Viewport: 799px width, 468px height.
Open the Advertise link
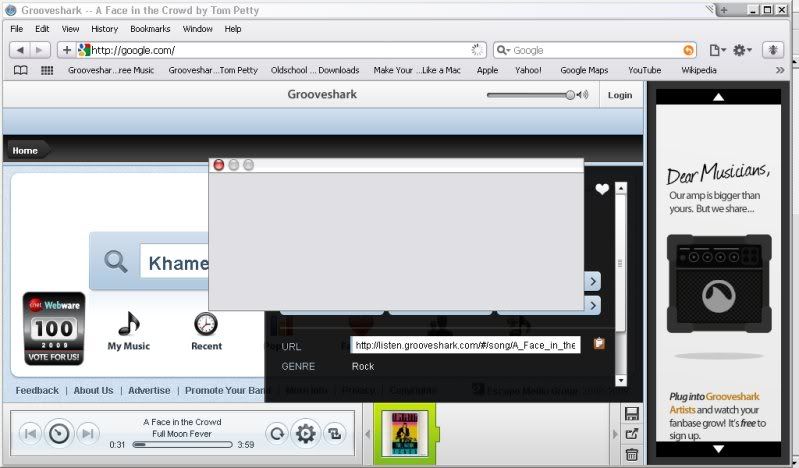(x=149, y=391)
